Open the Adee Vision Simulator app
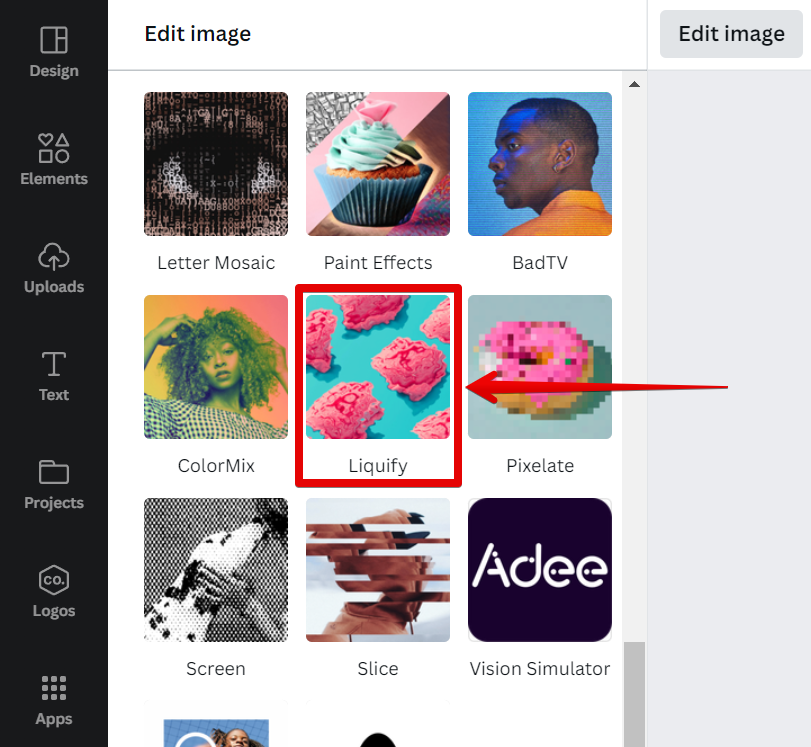 [540, 570]
